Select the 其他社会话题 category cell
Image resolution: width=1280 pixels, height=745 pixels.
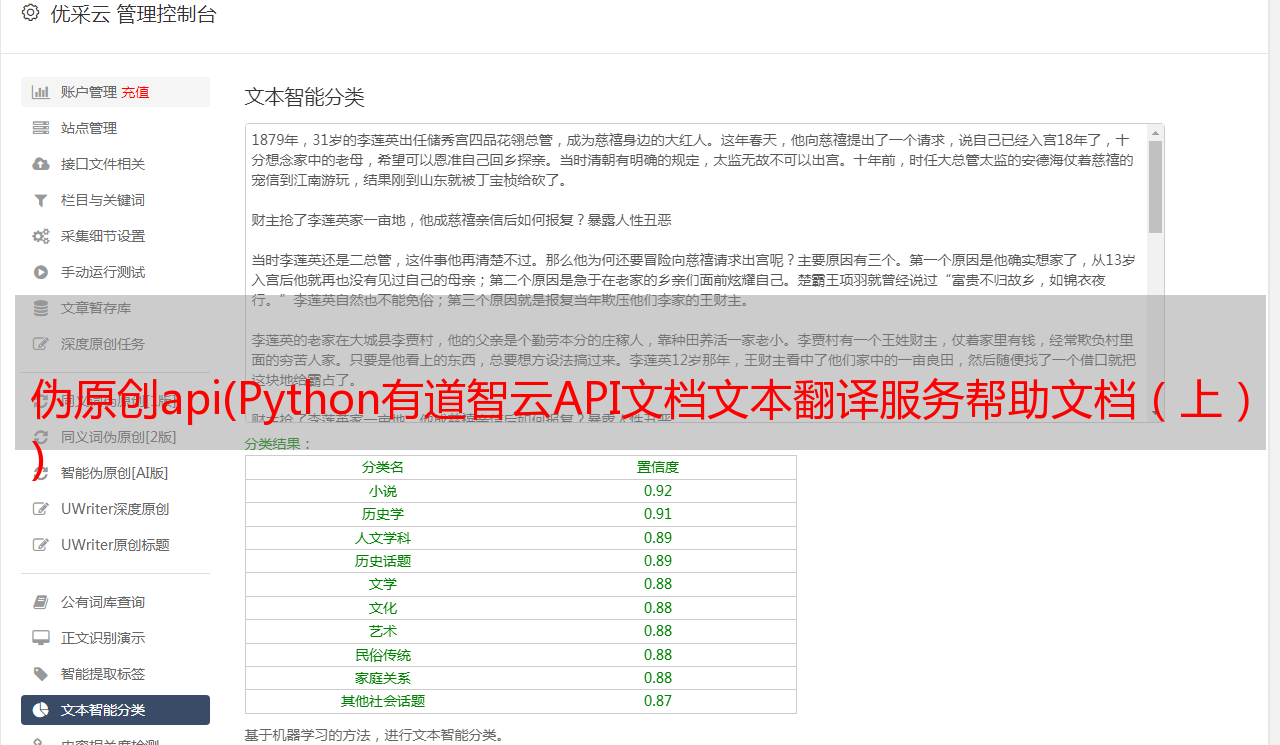coord(383,701)
